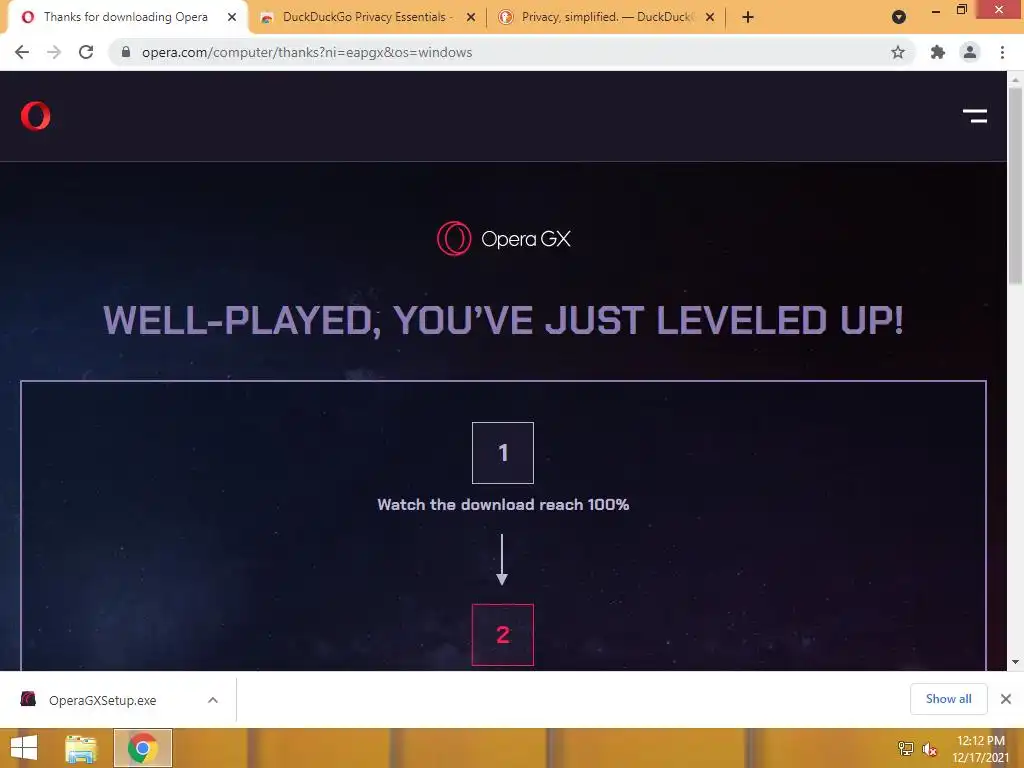
Task: Click muted volume tray icon
Action: click(929, 749)
